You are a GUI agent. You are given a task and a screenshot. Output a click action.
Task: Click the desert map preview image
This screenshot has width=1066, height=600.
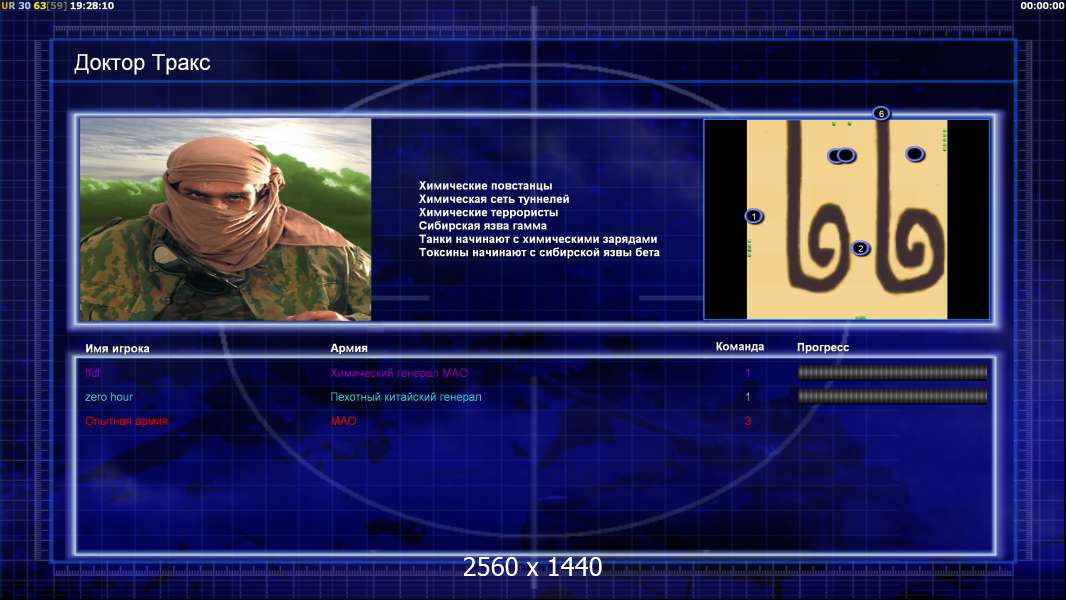(x=846, y=219)
